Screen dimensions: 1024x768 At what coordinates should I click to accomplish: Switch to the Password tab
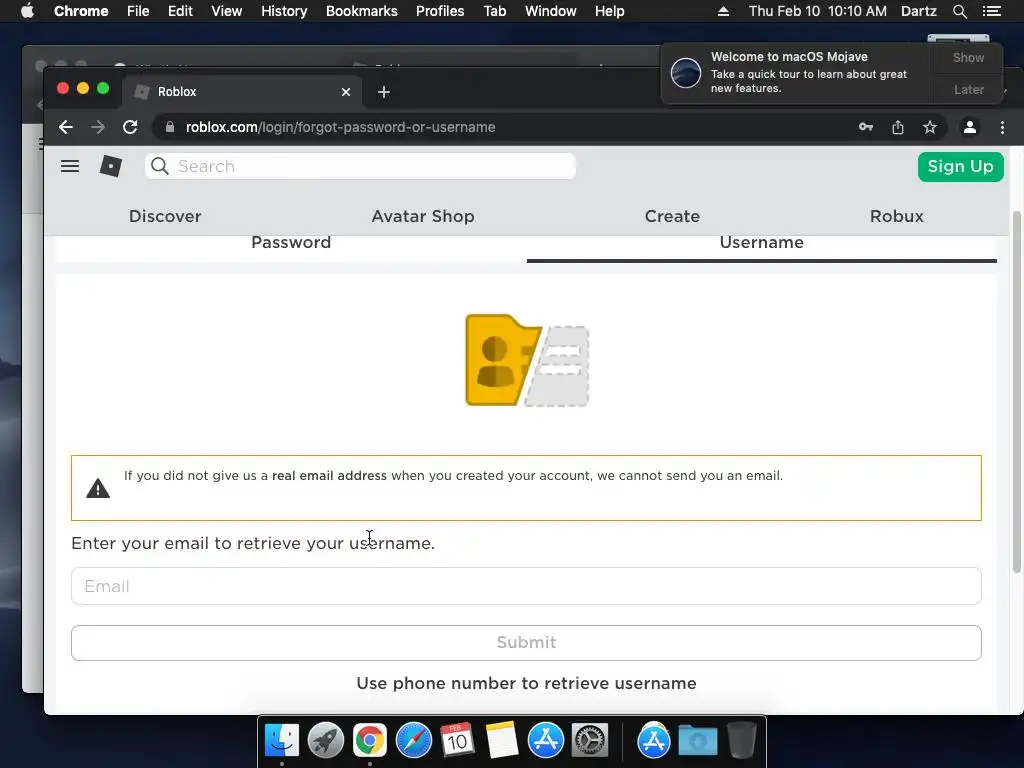click(x=291, y=243)
